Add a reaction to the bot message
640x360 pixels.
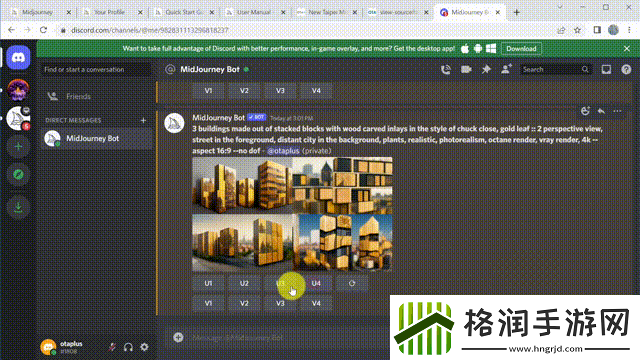pyautogui.click(x=585, y=111)
